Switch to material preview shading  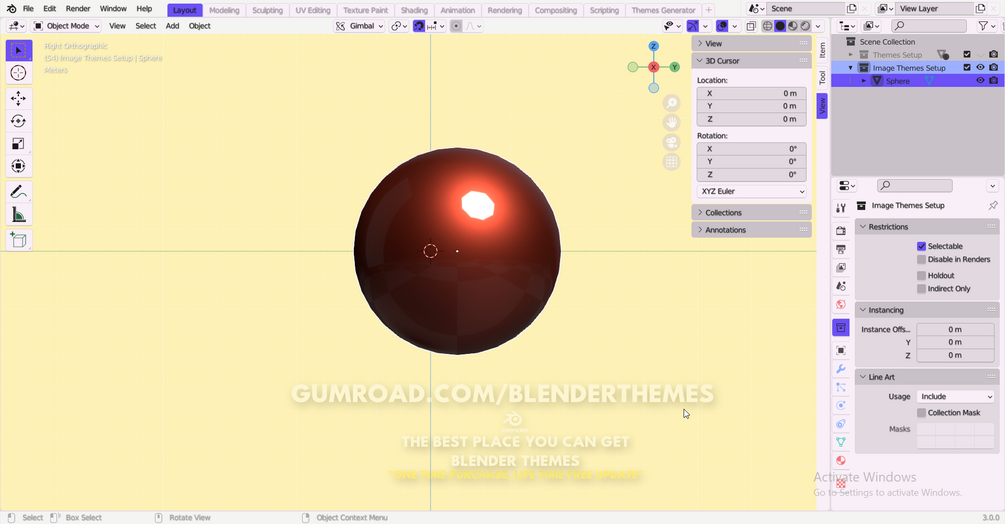[793, 26]
